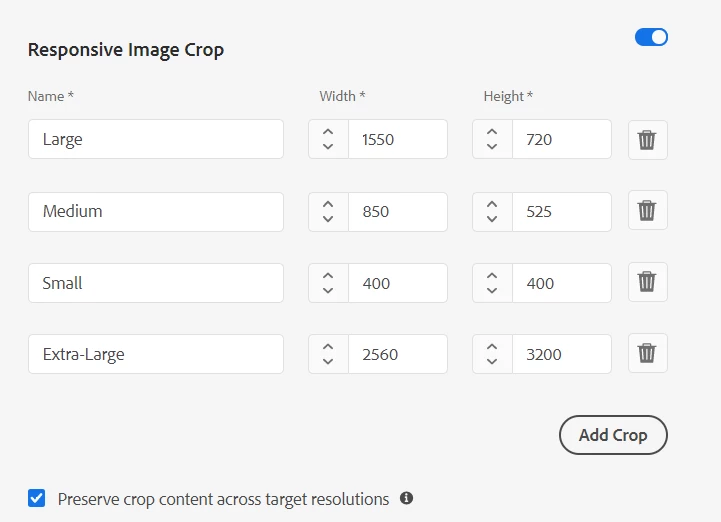This screenshot has width=721, height=522.
Task: Uncheck Preserve crop content across target resolutions
Action: pyautogui.click(x=37, y=498)
